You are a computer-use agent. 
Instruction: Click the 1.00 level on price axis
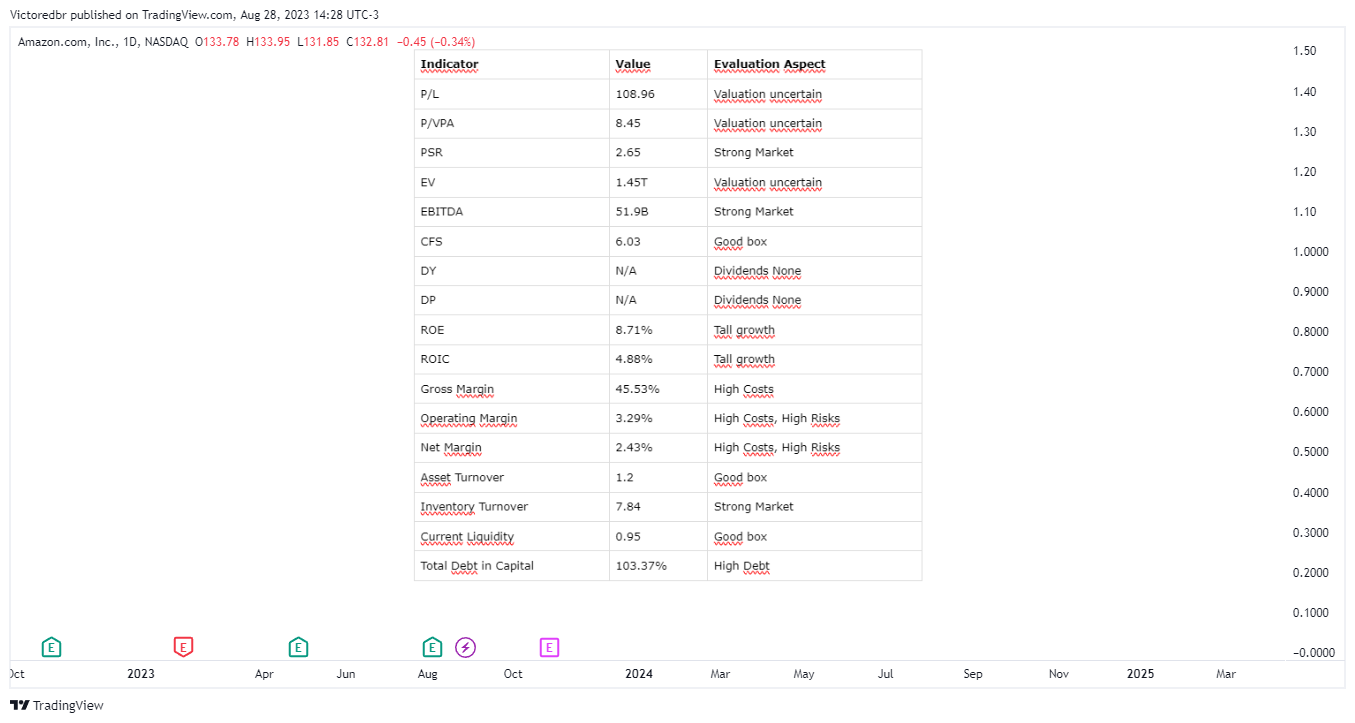[x=1311, y=252]
